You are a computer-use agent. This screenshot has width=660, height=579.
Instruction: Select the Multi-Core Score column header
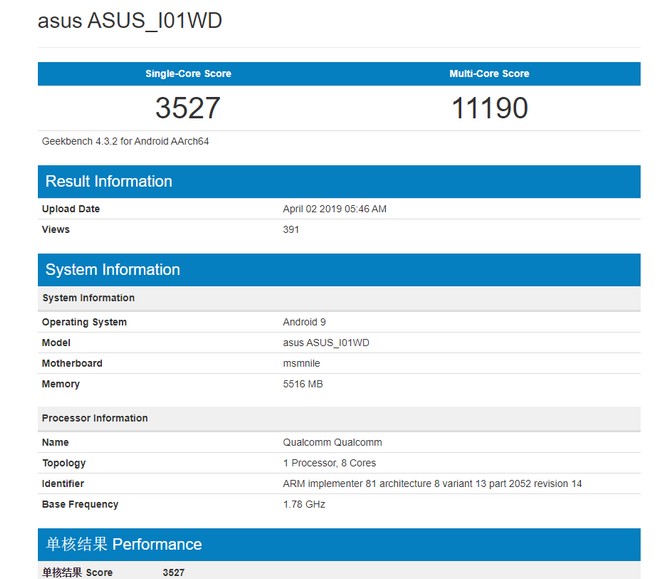coord(489,74)
